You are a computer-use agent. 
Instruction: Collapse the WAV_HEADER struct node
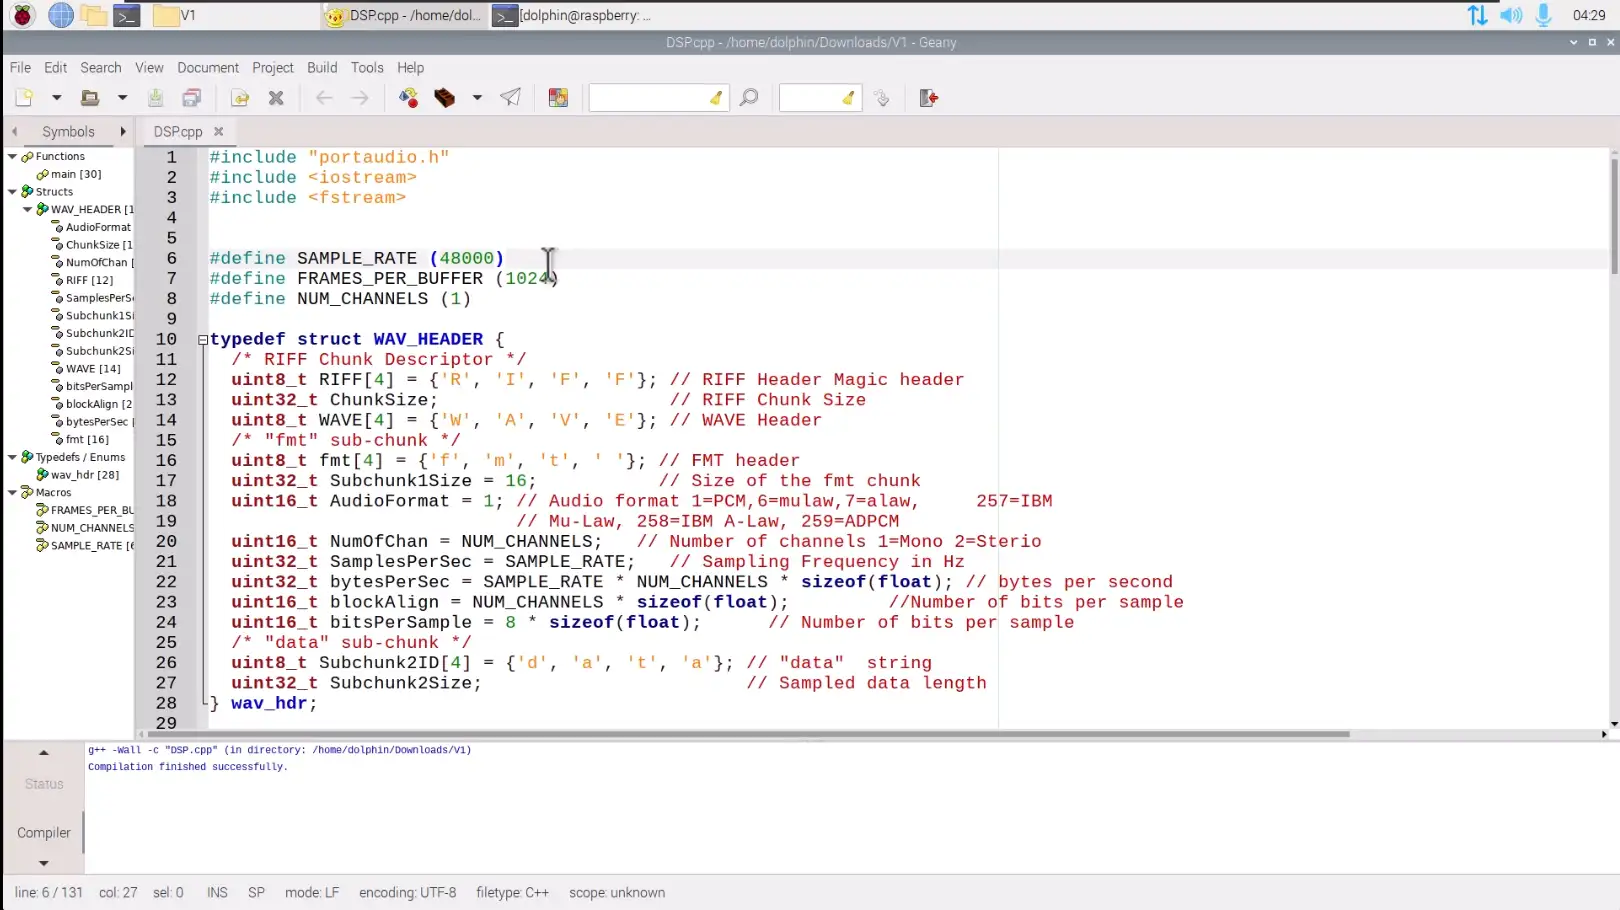pyautogui.click(x=27, y=210)
